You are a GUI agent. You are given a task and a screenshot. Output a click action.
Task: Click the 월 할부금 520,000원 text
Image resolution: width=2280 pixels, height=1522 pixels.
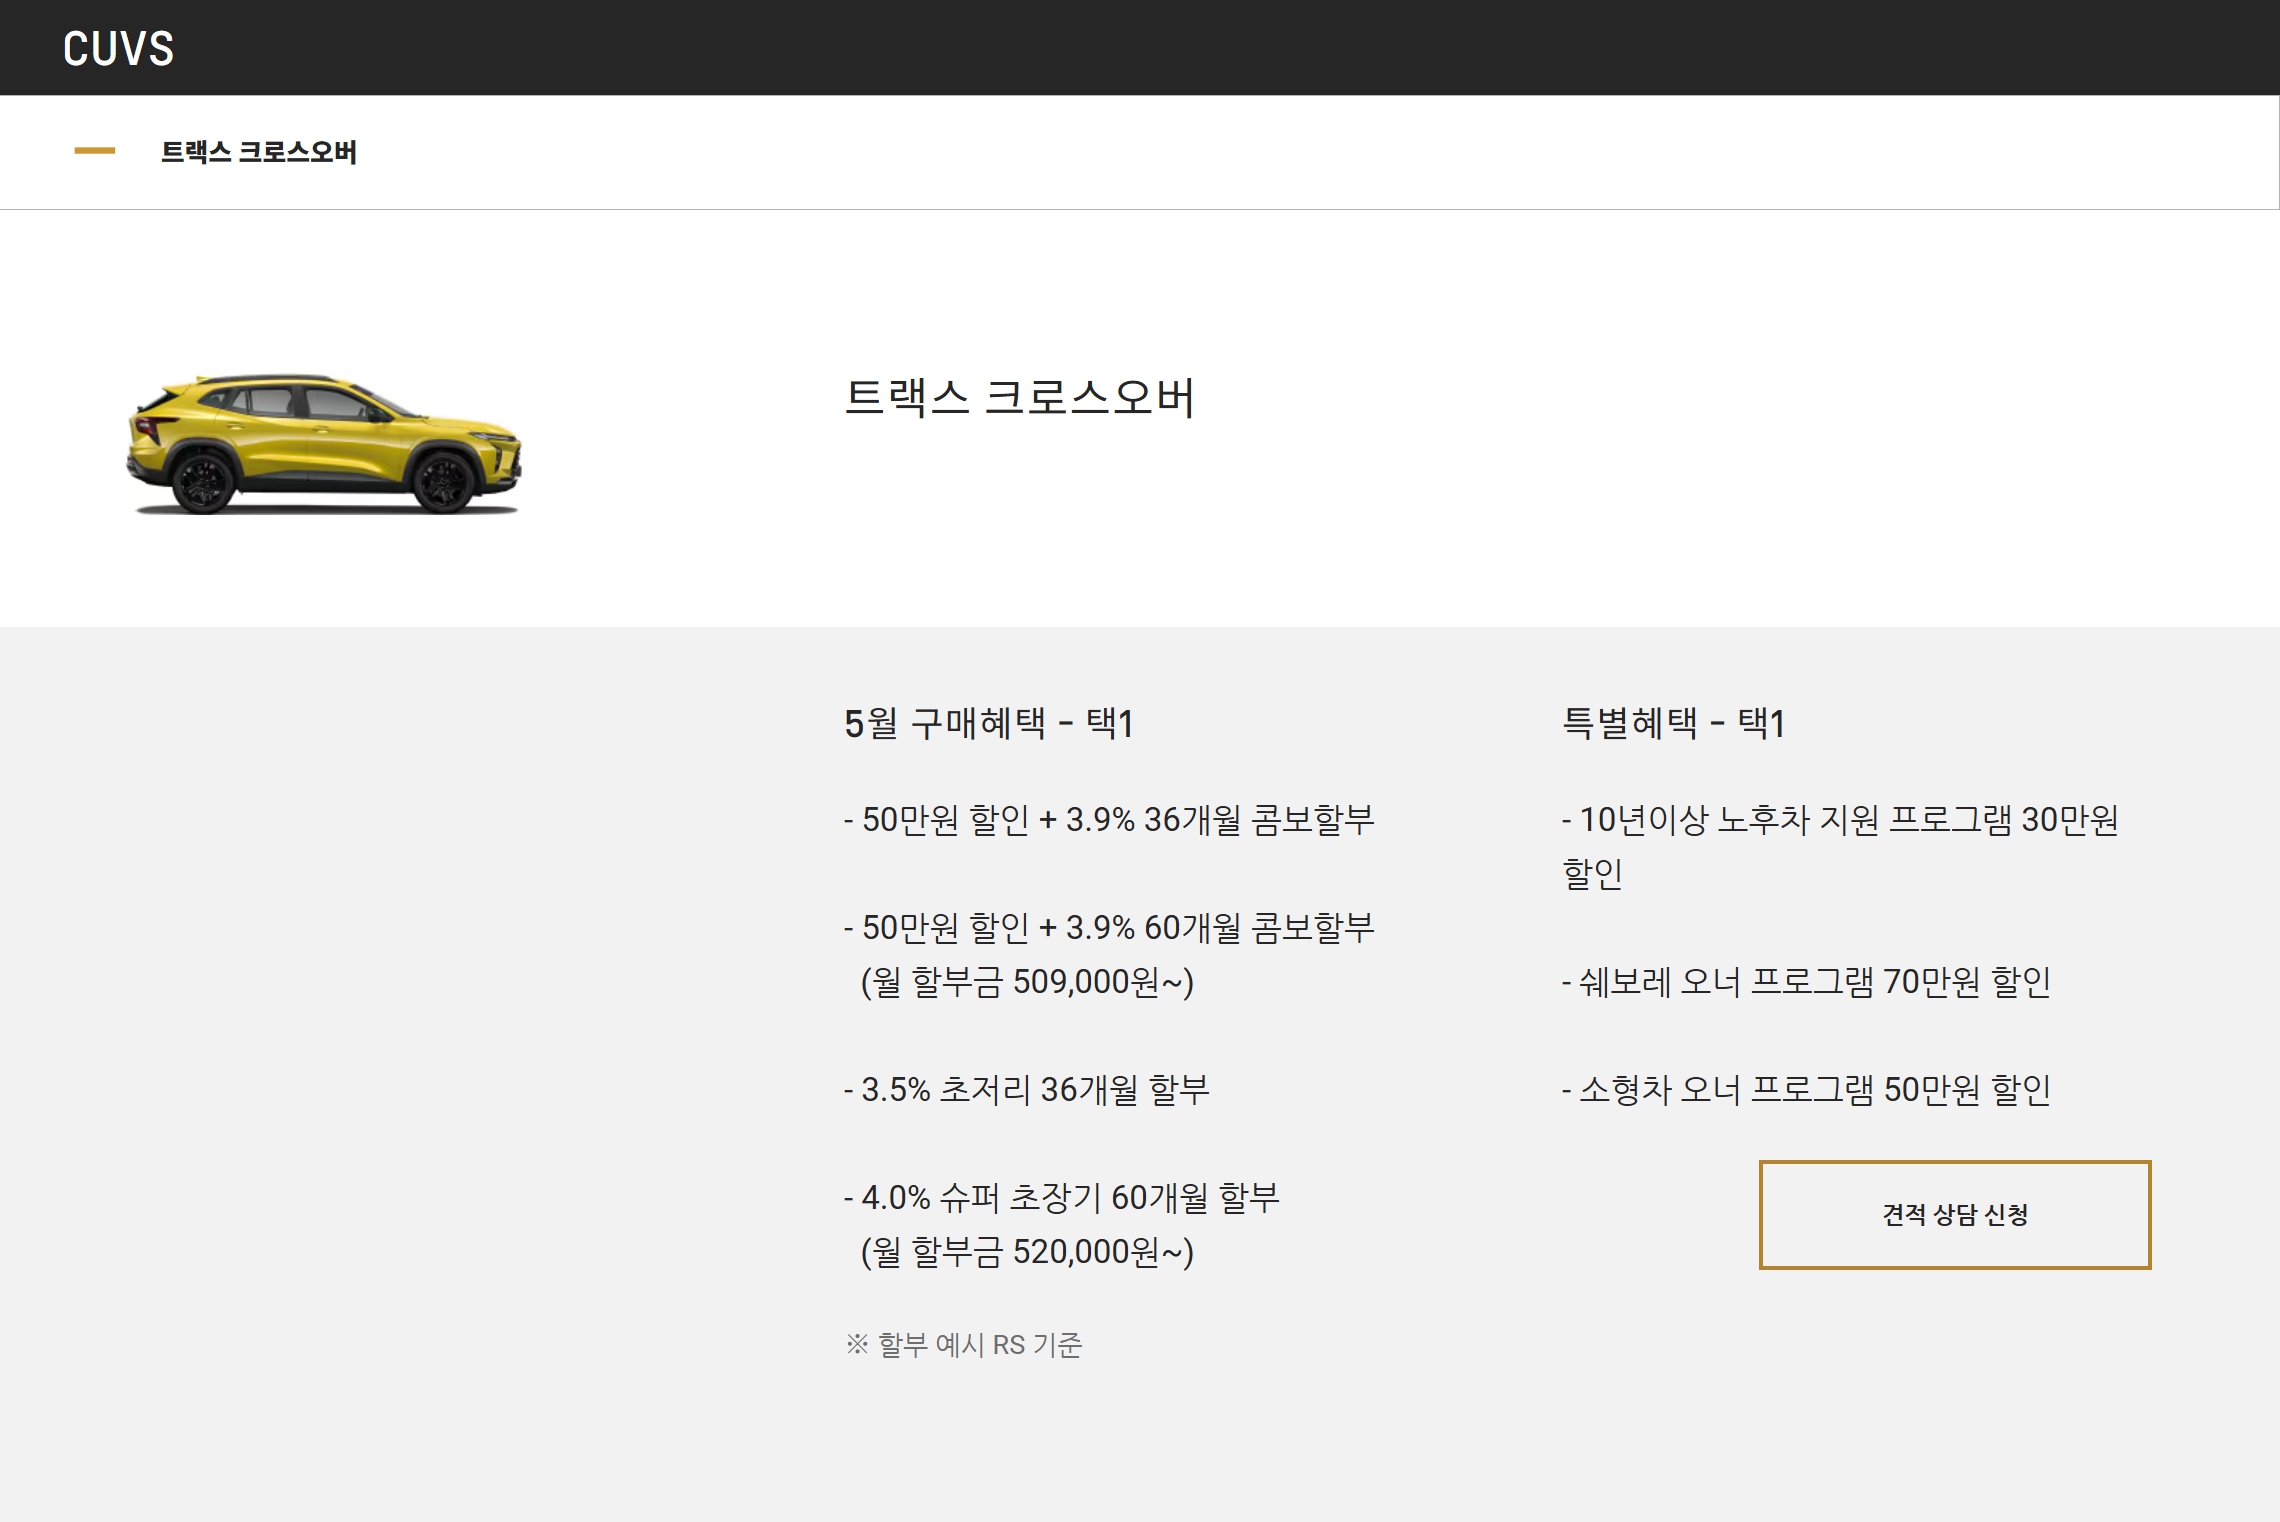point(1027,1252)
